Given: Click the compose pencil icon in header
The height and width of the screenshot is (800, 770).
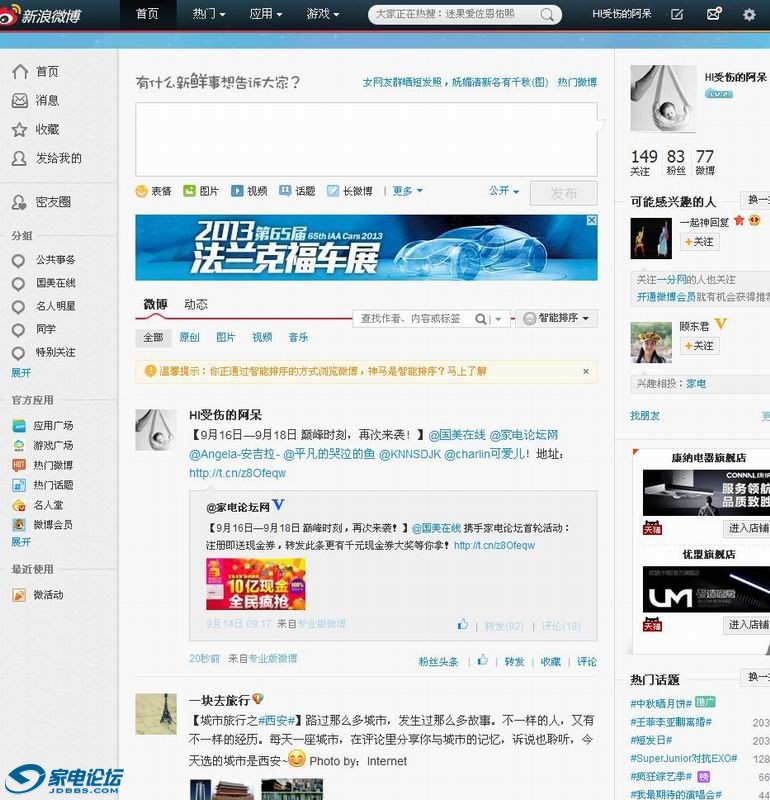Looking at the screenshot, I should [677, 15].
